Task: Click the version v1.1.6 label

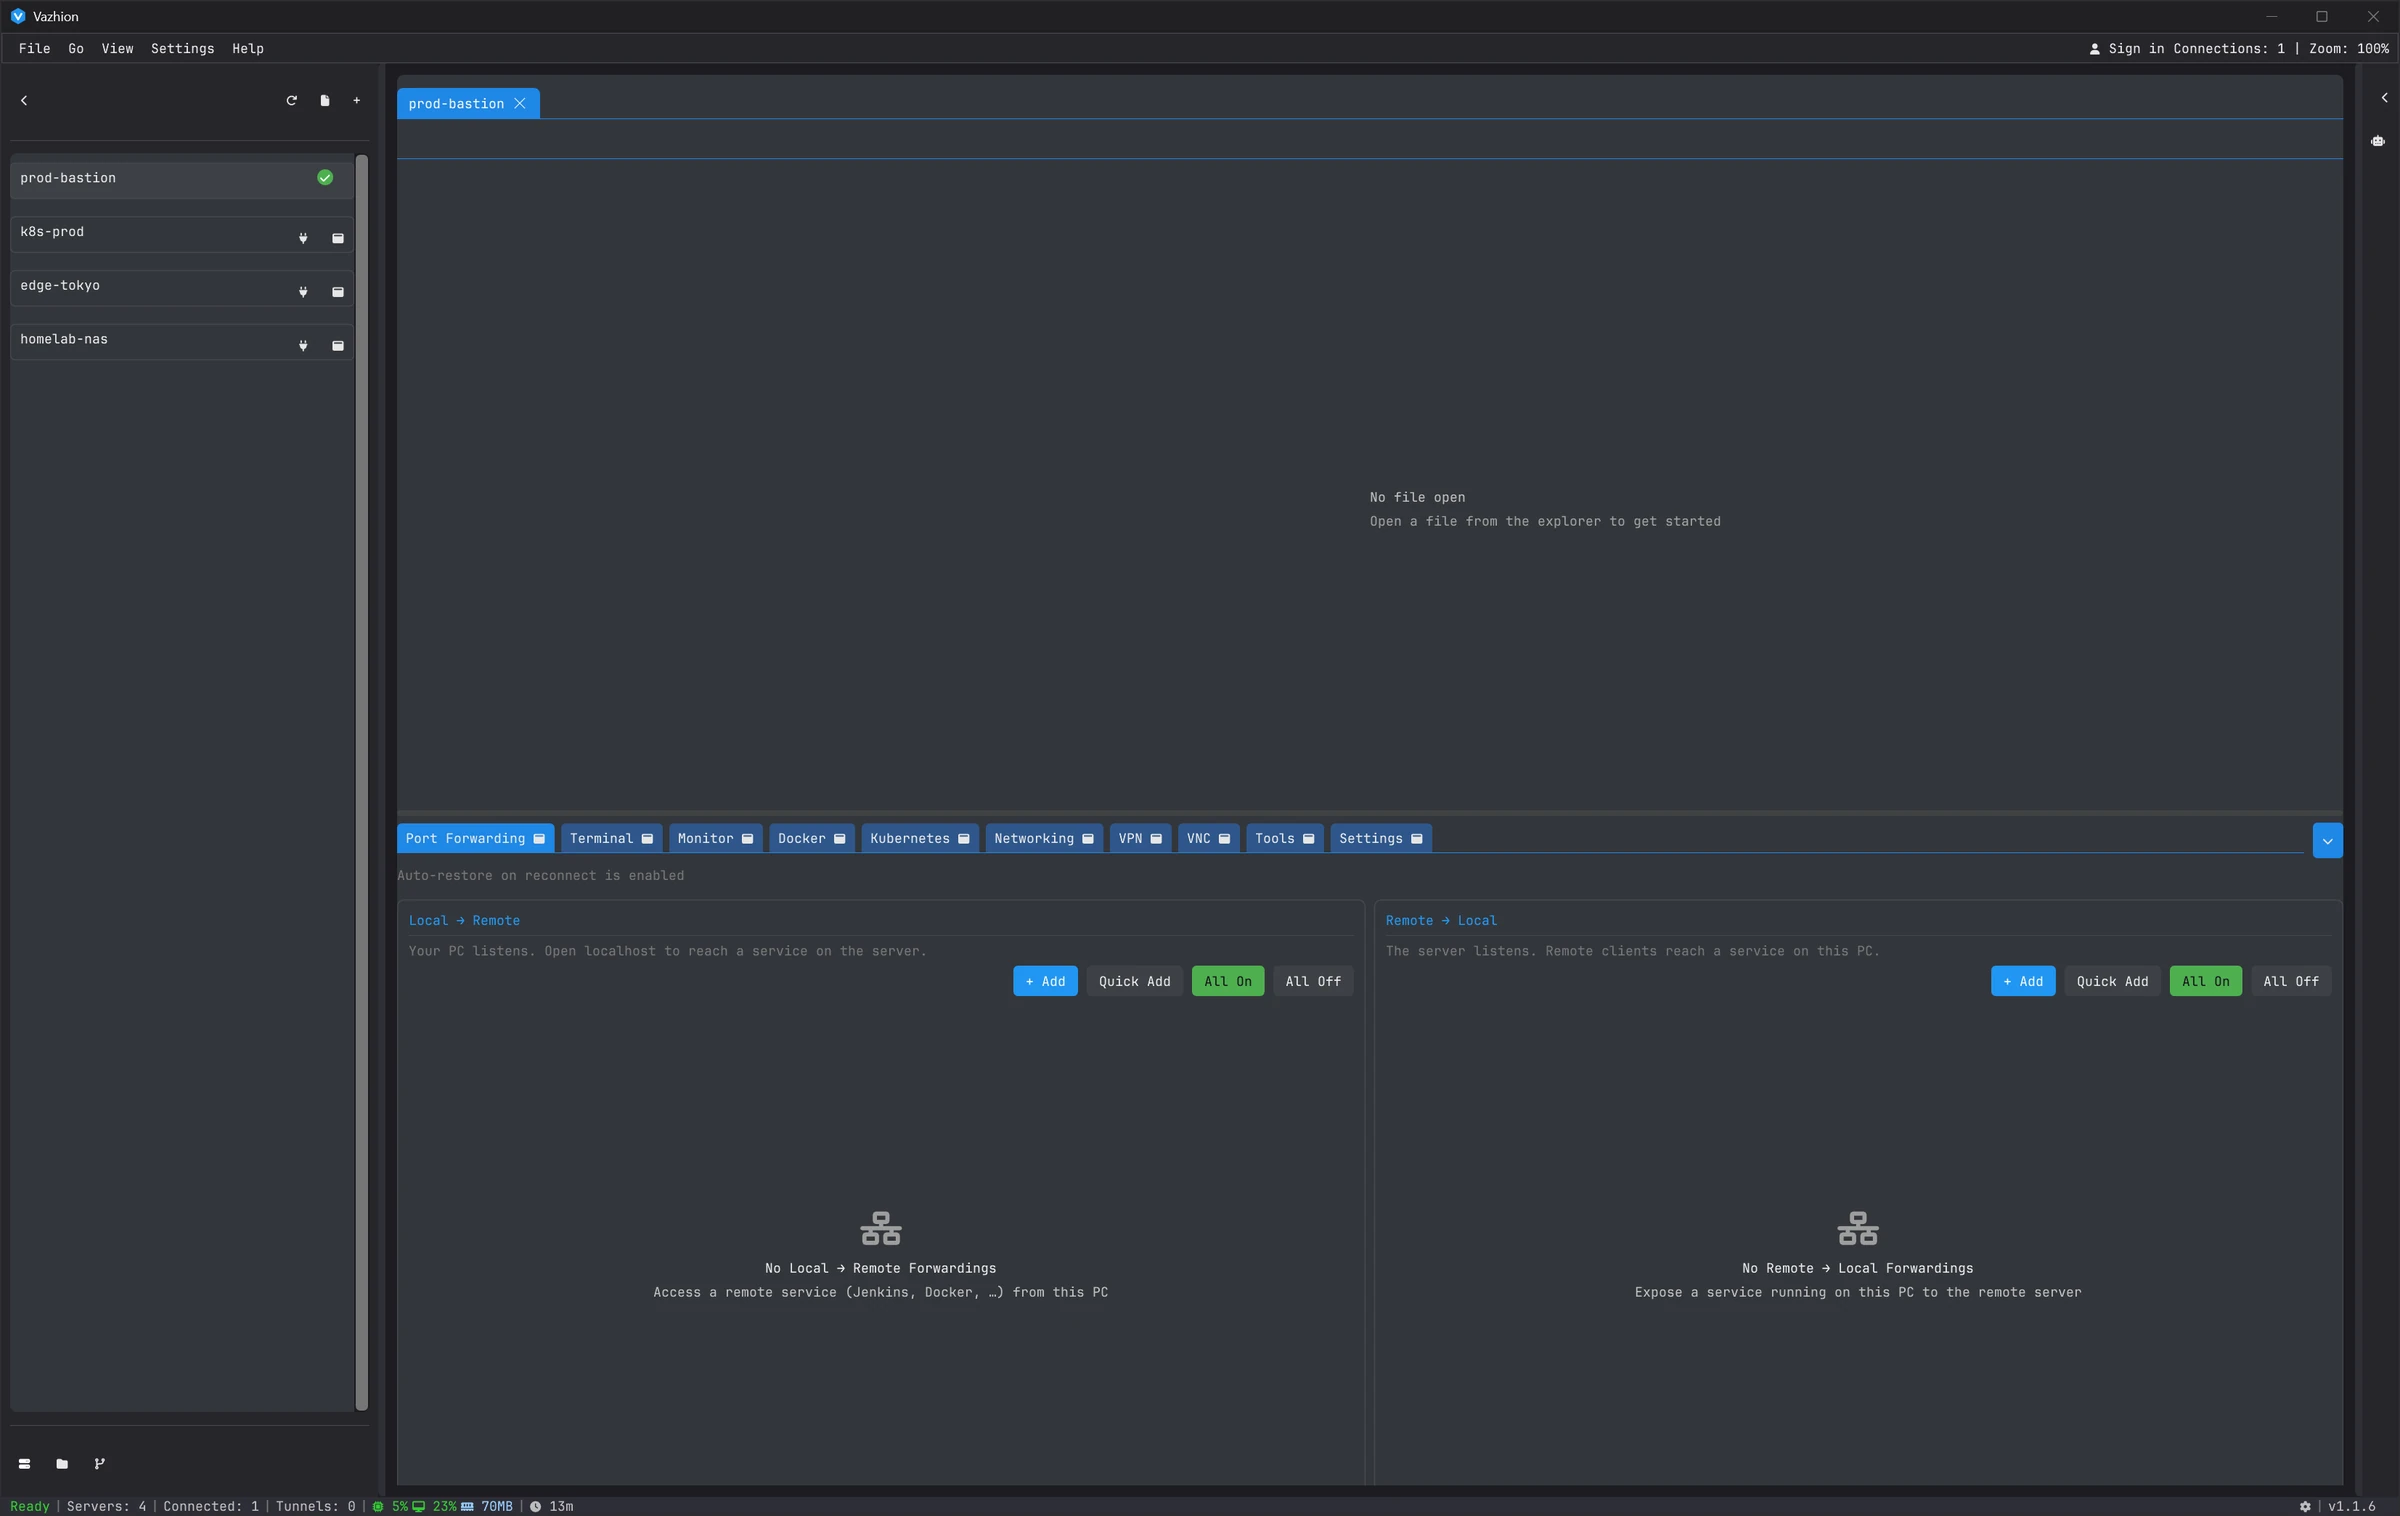Action: point(2351,1506)
